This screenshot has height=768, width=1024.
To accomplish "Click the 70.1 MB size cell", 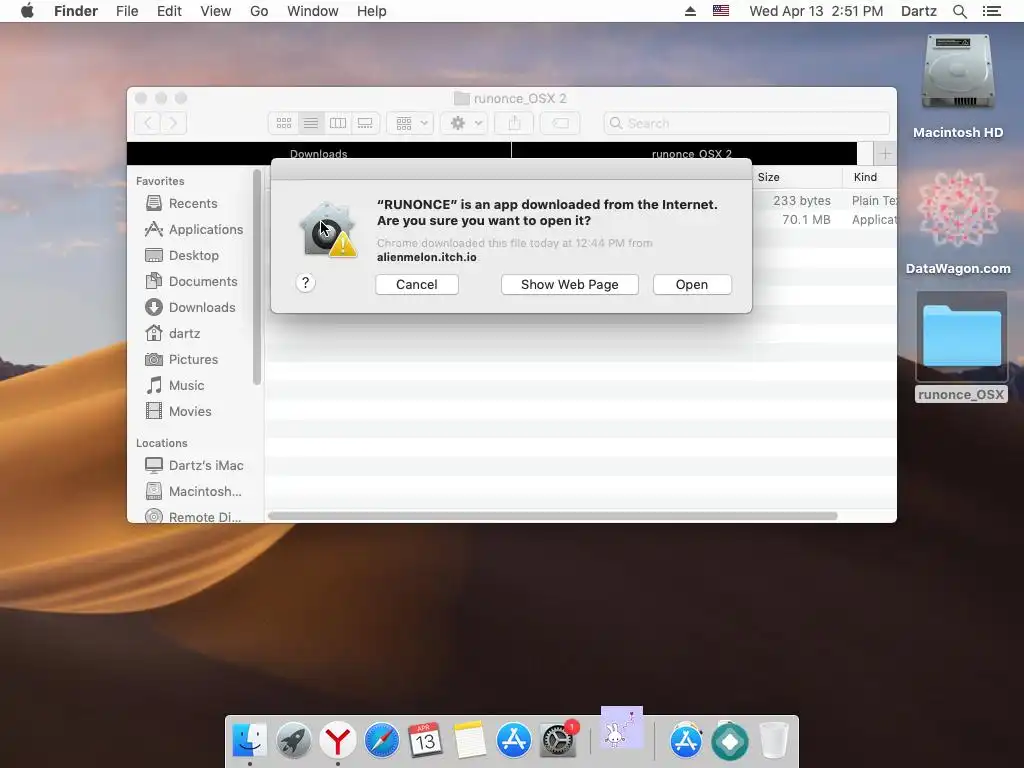I will (806, 219).
